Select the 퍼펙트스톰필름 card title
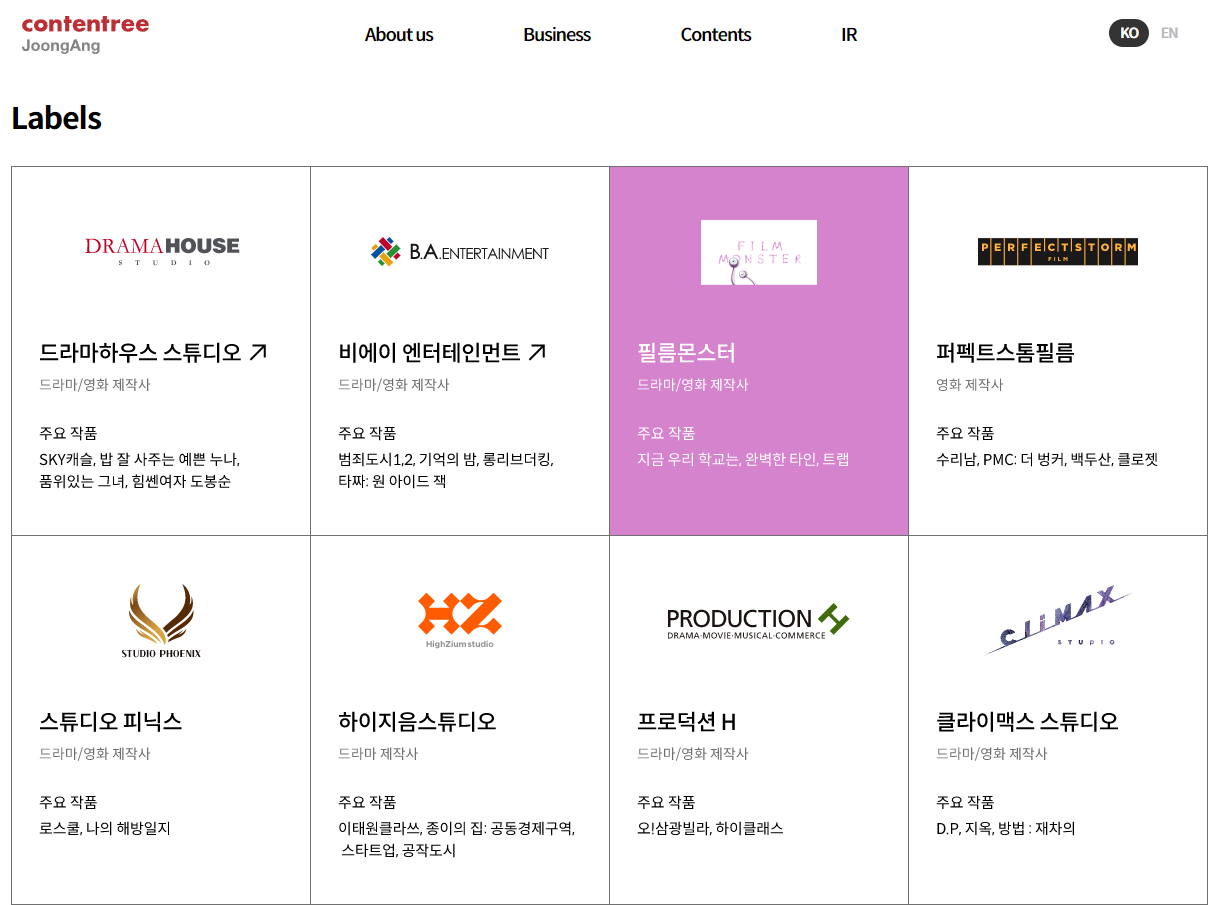This screenshot has width=1213, height=905. click(1005, 353)
